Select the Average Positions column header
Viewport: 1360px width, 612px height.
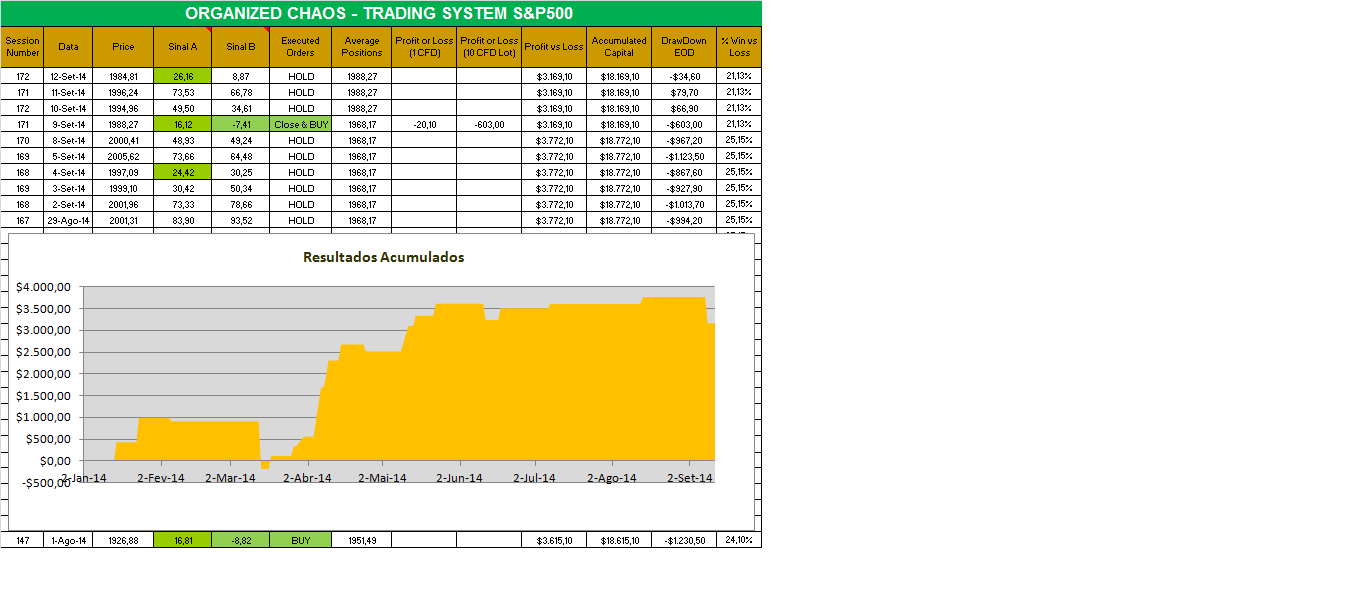[x=362, y=47]
